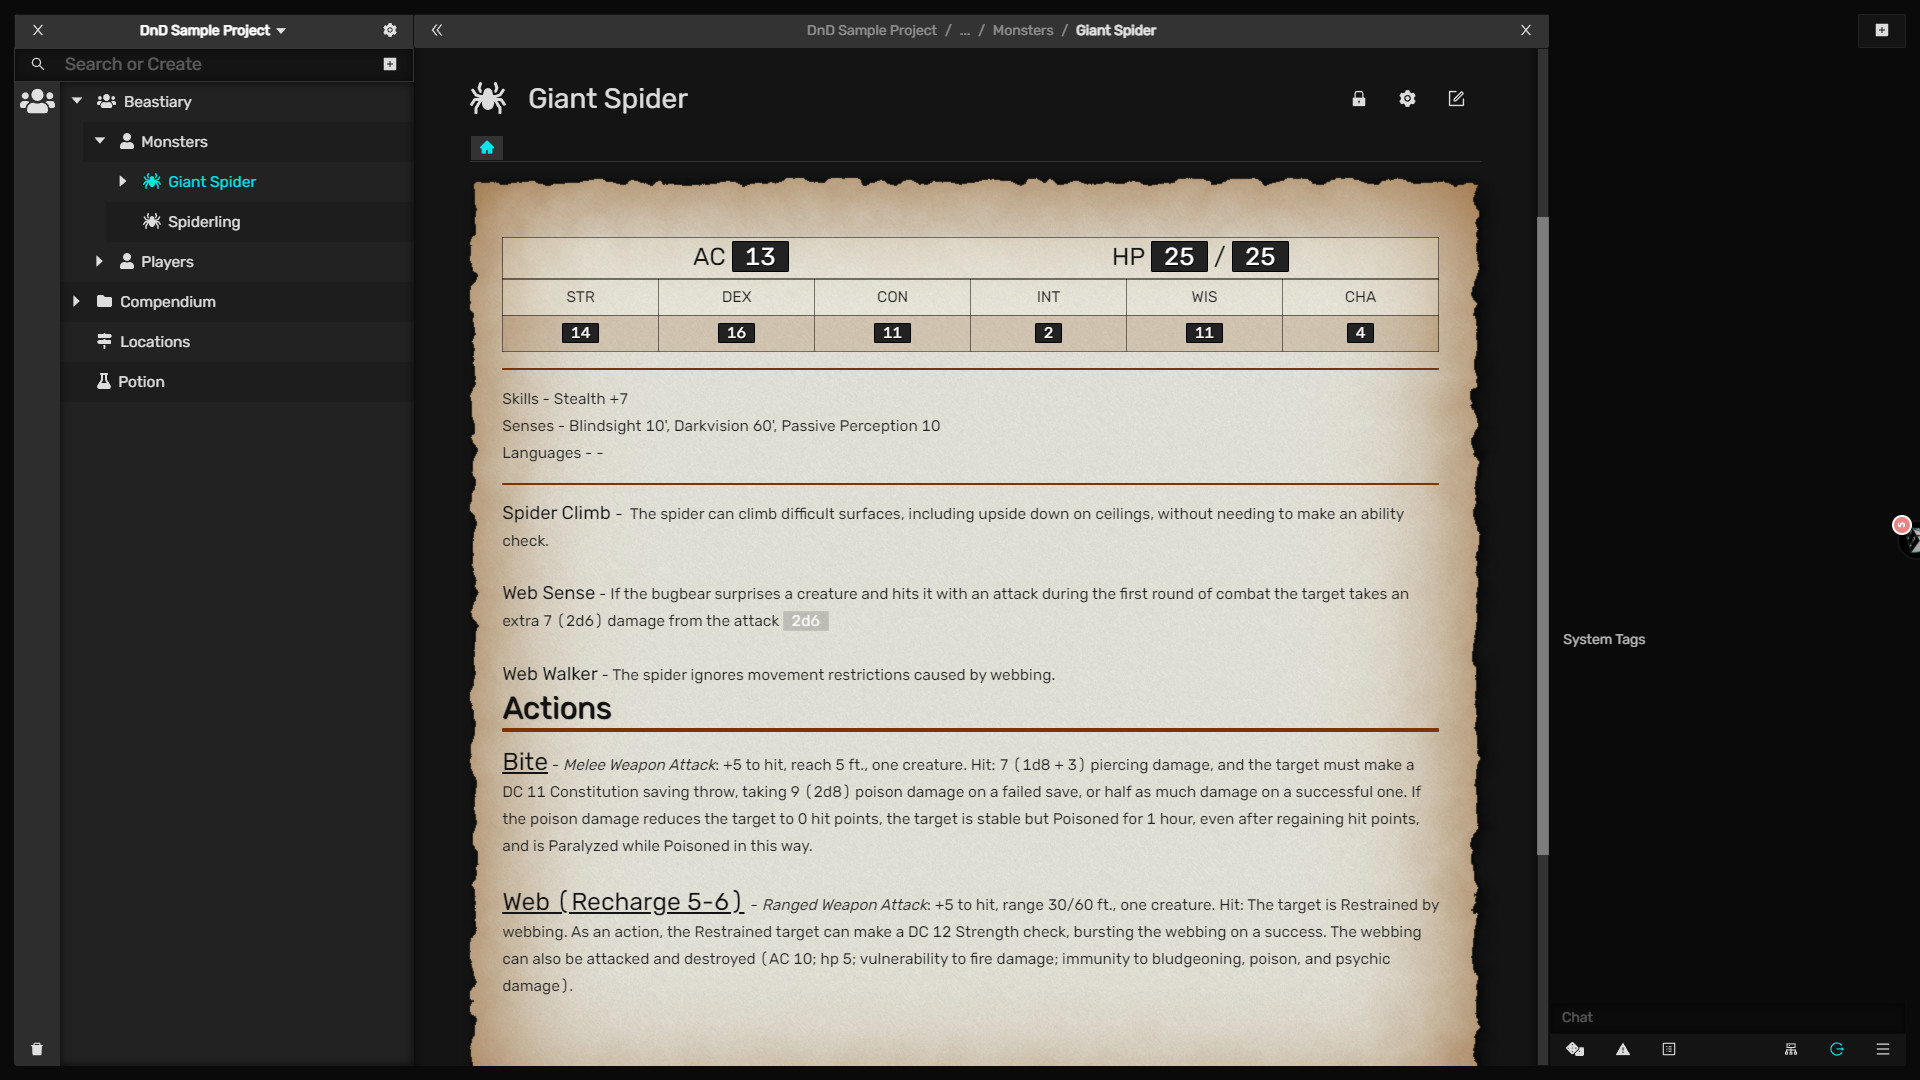The height and width of the screenshot is (1080, 1920).
Task: Click the lock icon on Giant Spider
Action: 1360,98
